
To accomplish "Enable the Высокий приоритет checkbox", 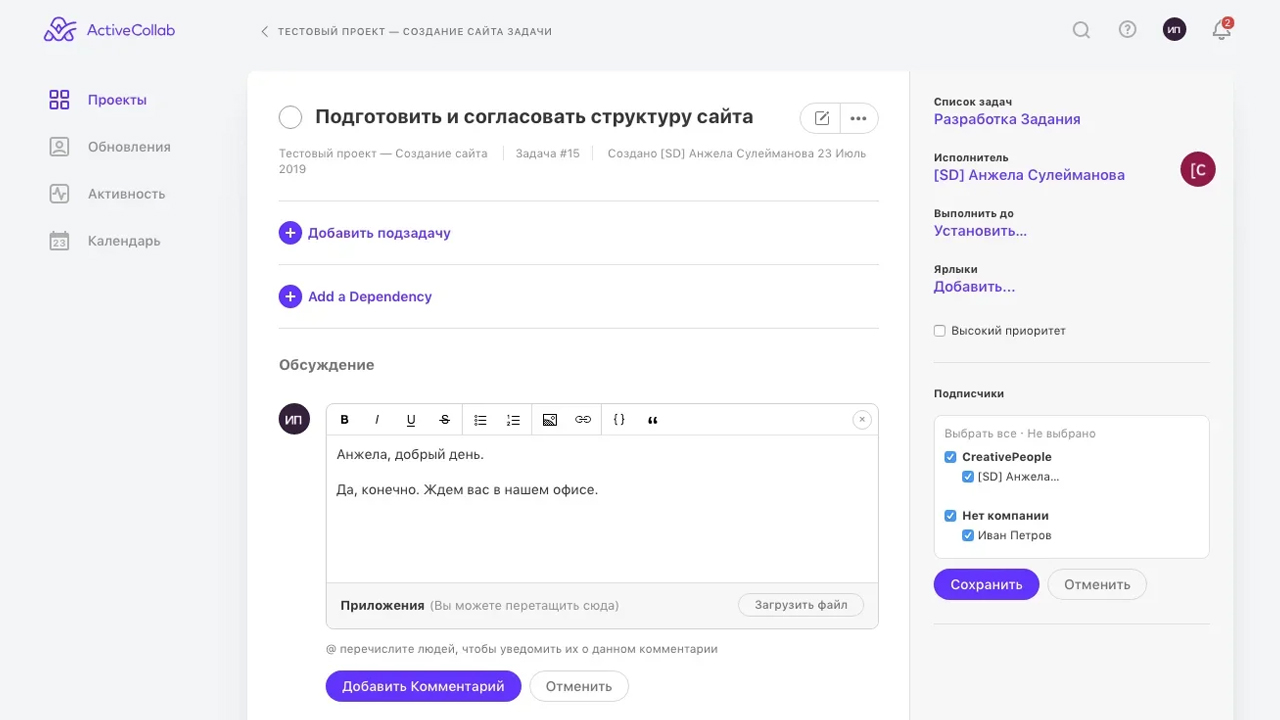I will pyautogui.click(x=940, y=331).
